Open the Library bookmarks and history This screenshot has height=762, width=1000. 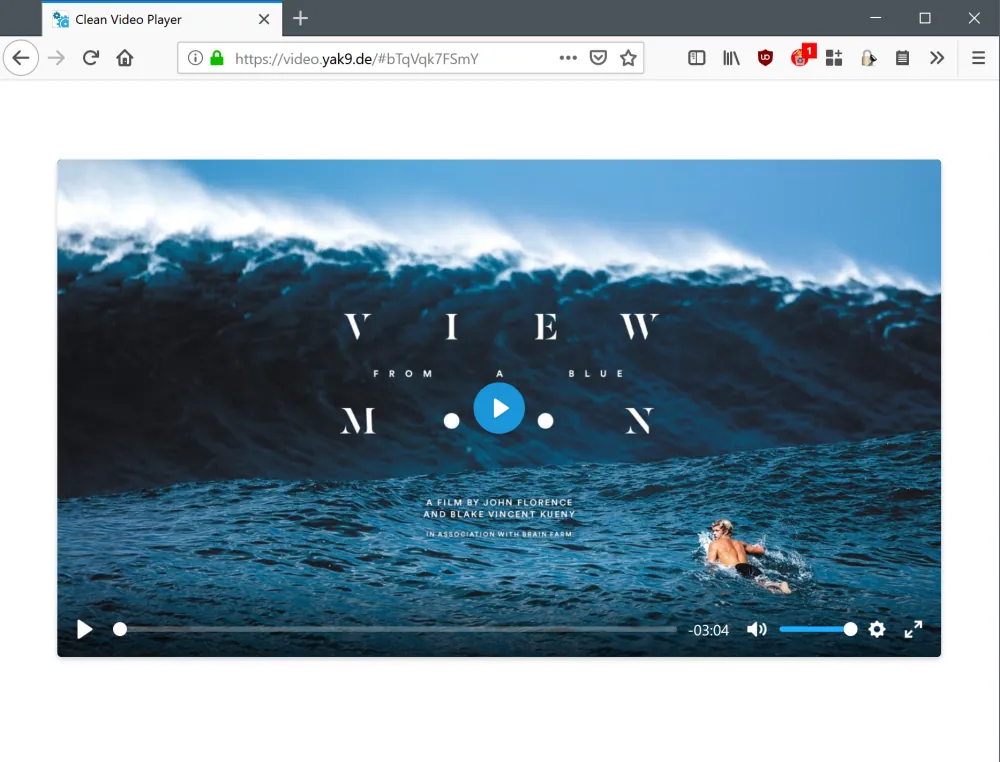[731, 58]
